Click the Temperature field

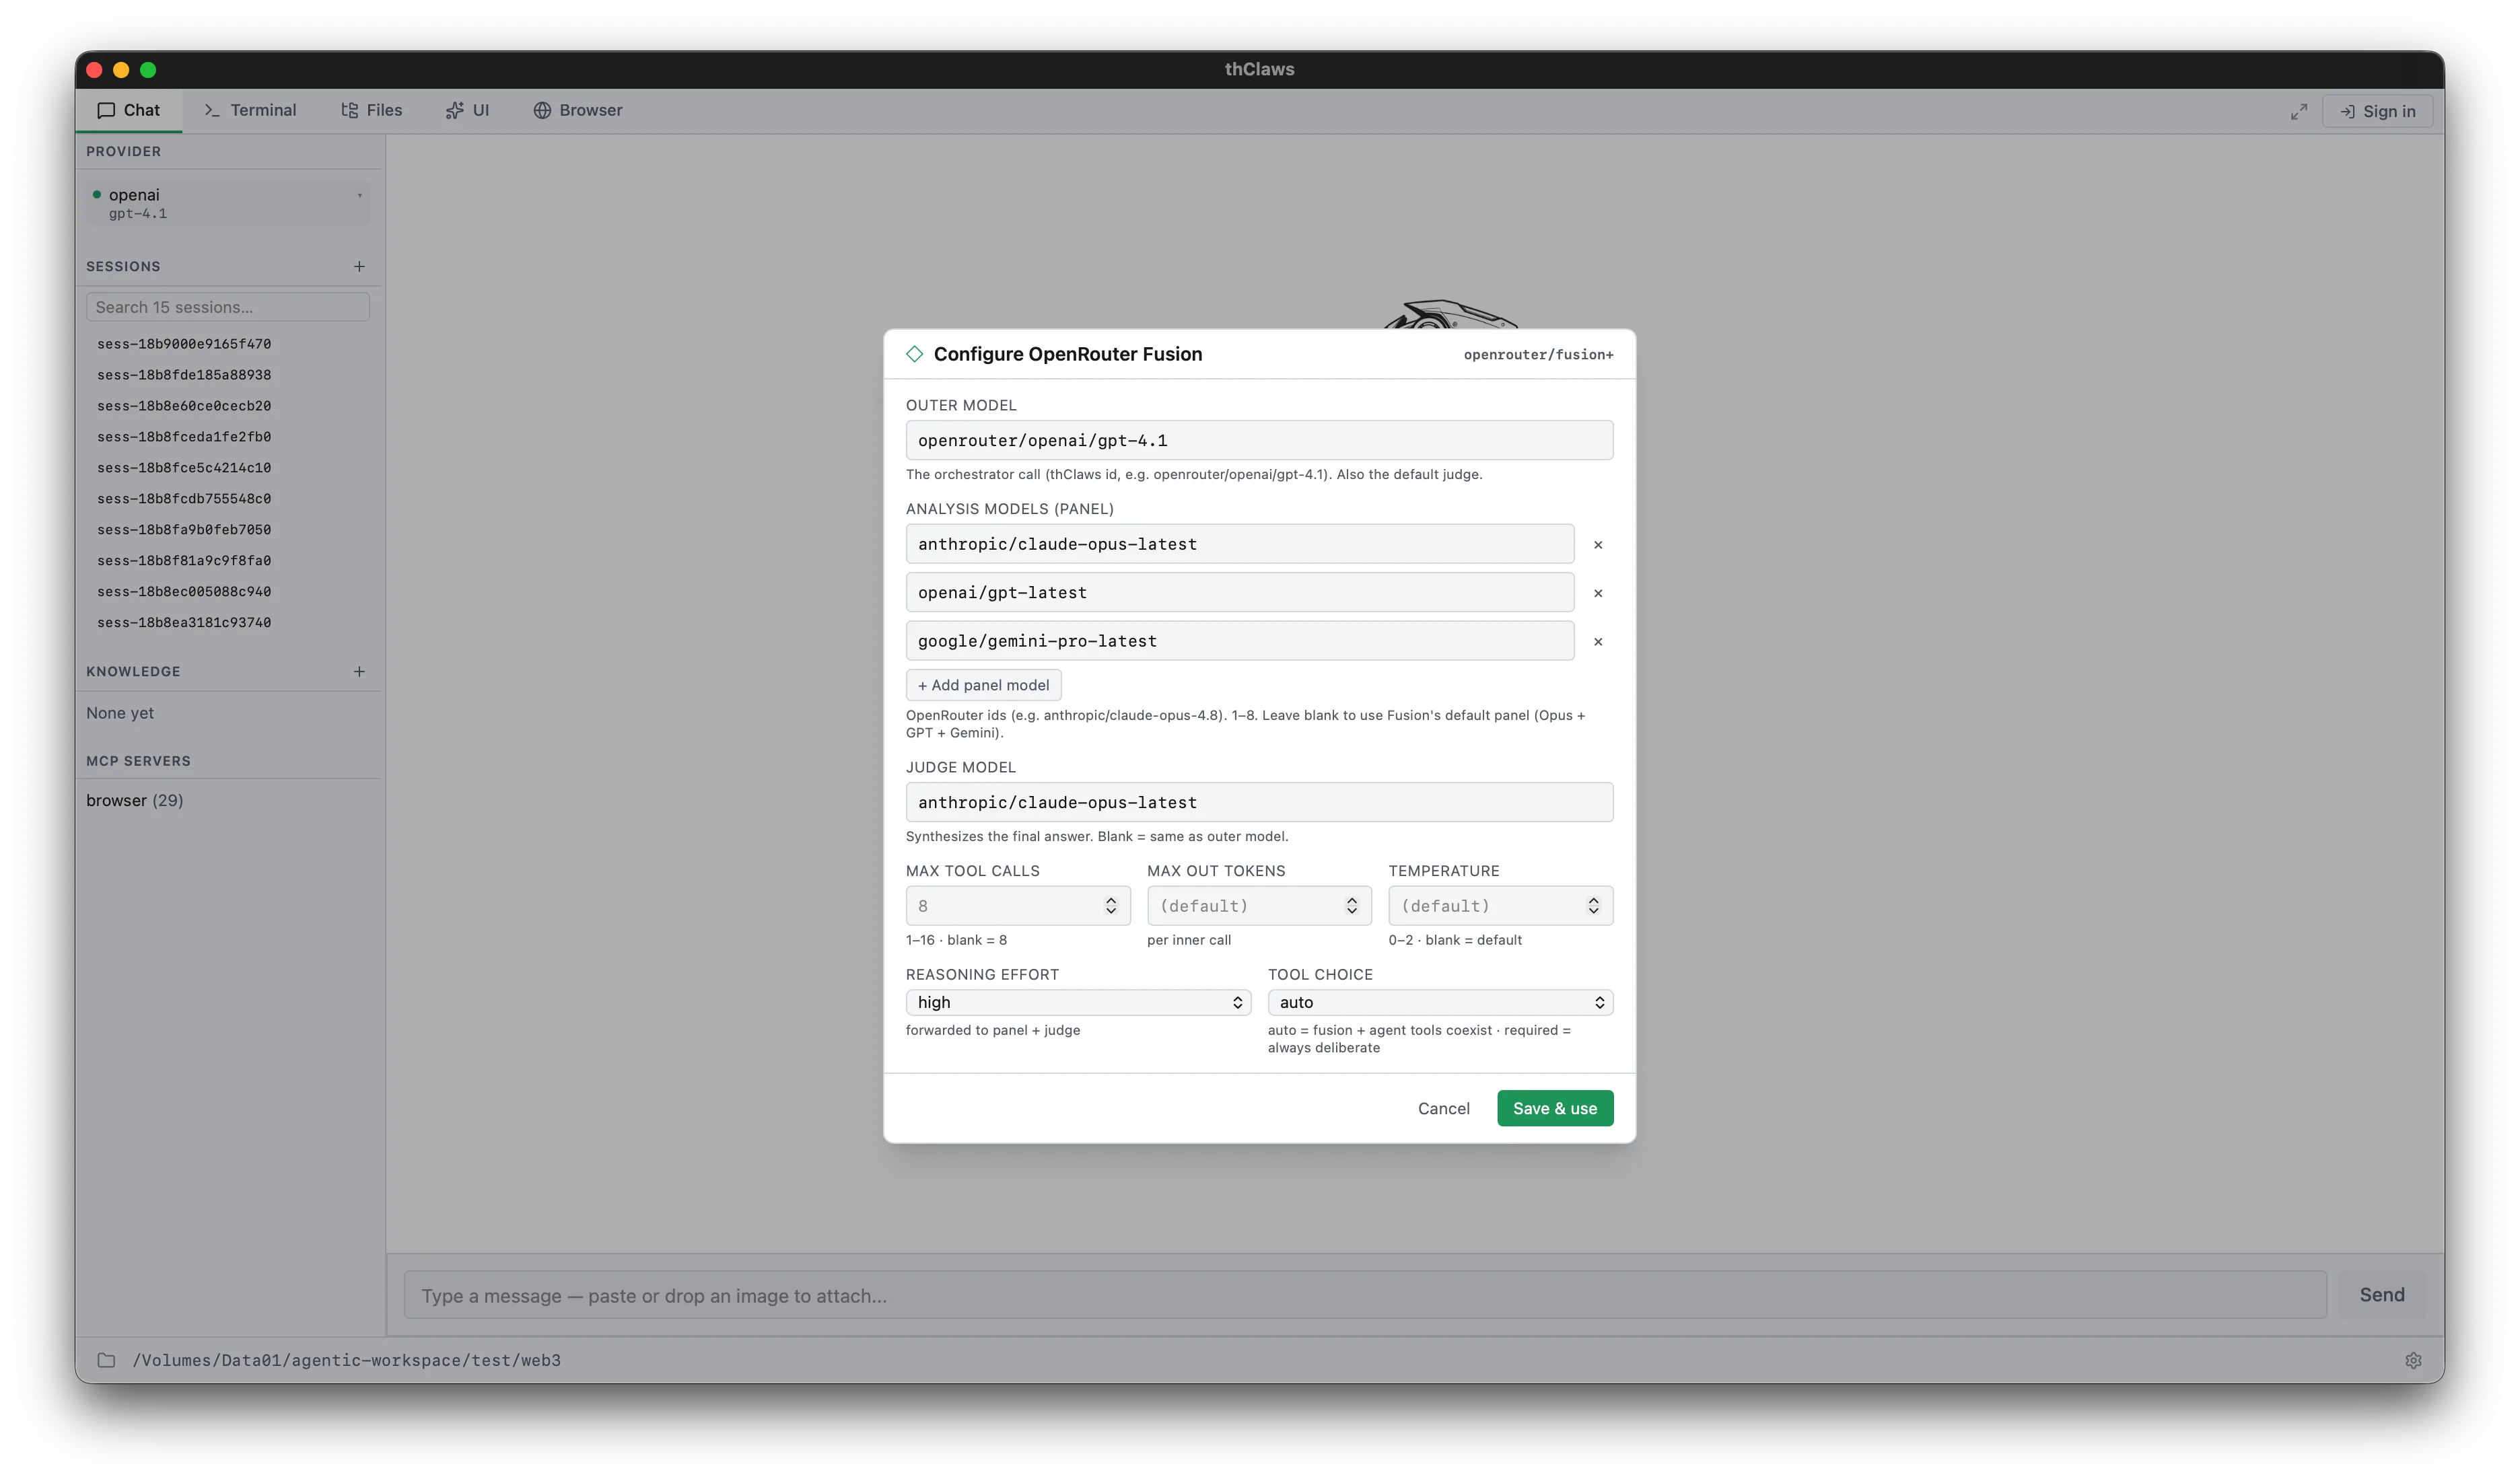(x=1500, y=906)
